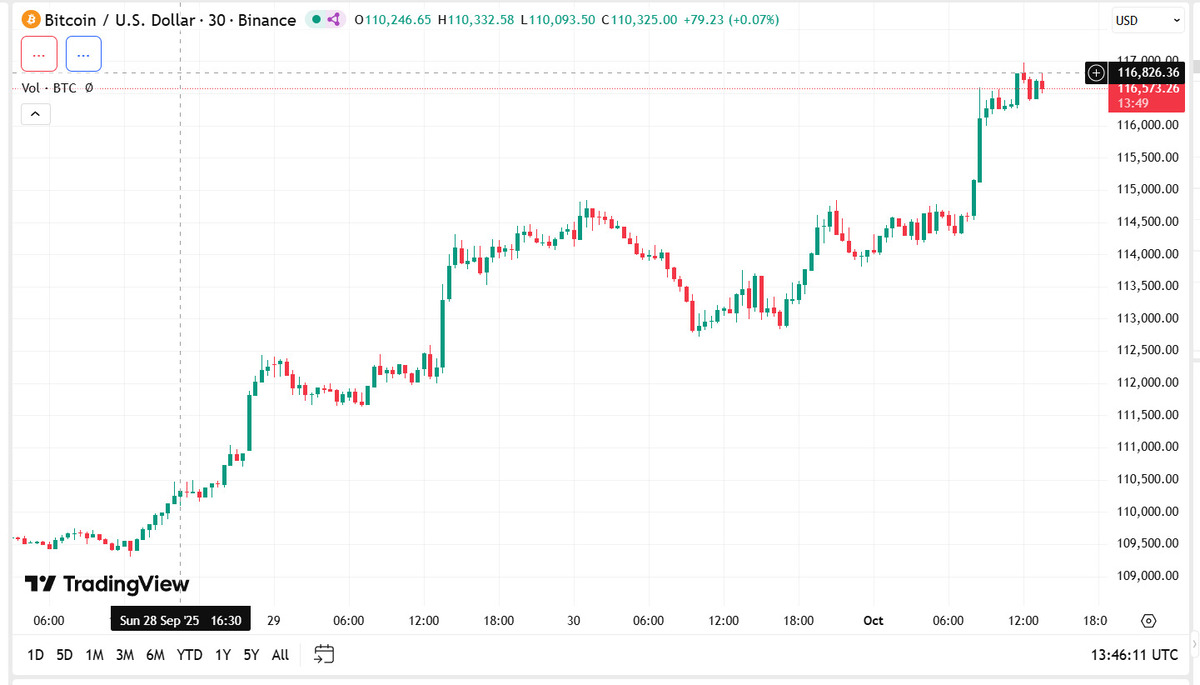Click the plus icon on price label
Screen dimensions: 1200x685
tap(1097, 72)
